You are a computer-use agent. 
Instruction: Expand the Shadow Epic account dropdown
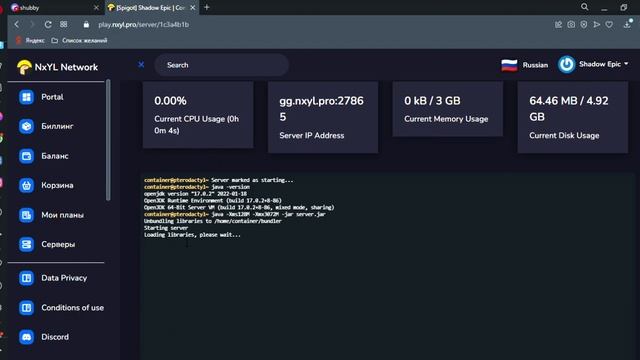point(604,64)
